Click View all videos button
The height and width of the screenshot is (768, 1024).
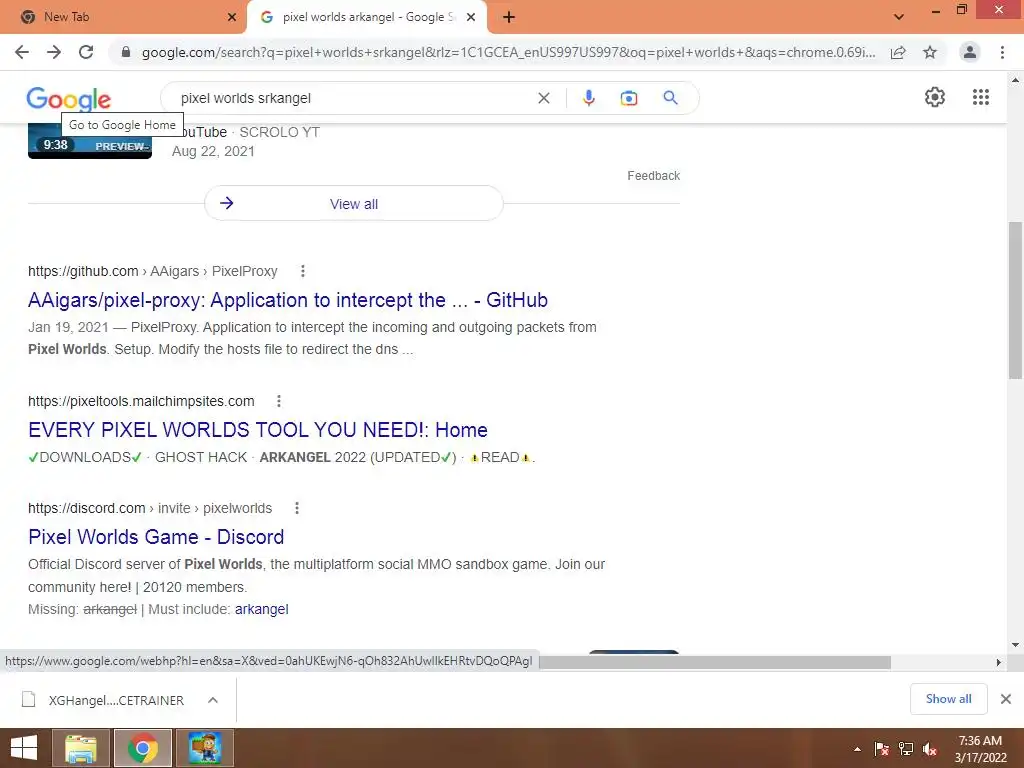(x=353, y=204)
